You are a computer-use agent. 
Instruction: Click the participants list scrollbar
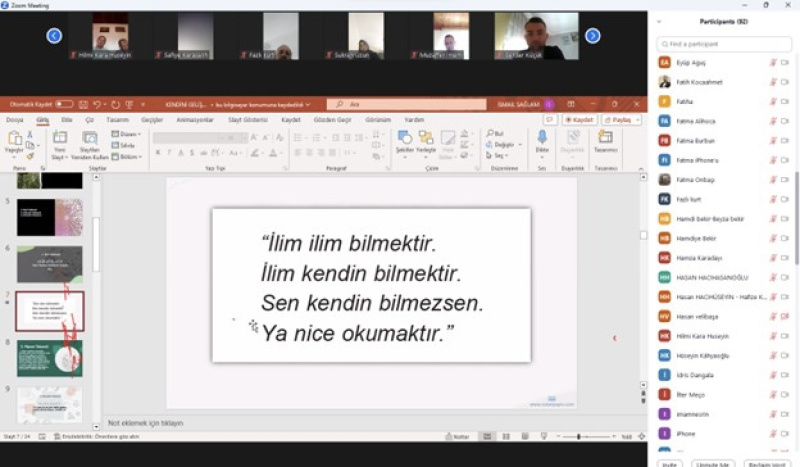point(796,217)
